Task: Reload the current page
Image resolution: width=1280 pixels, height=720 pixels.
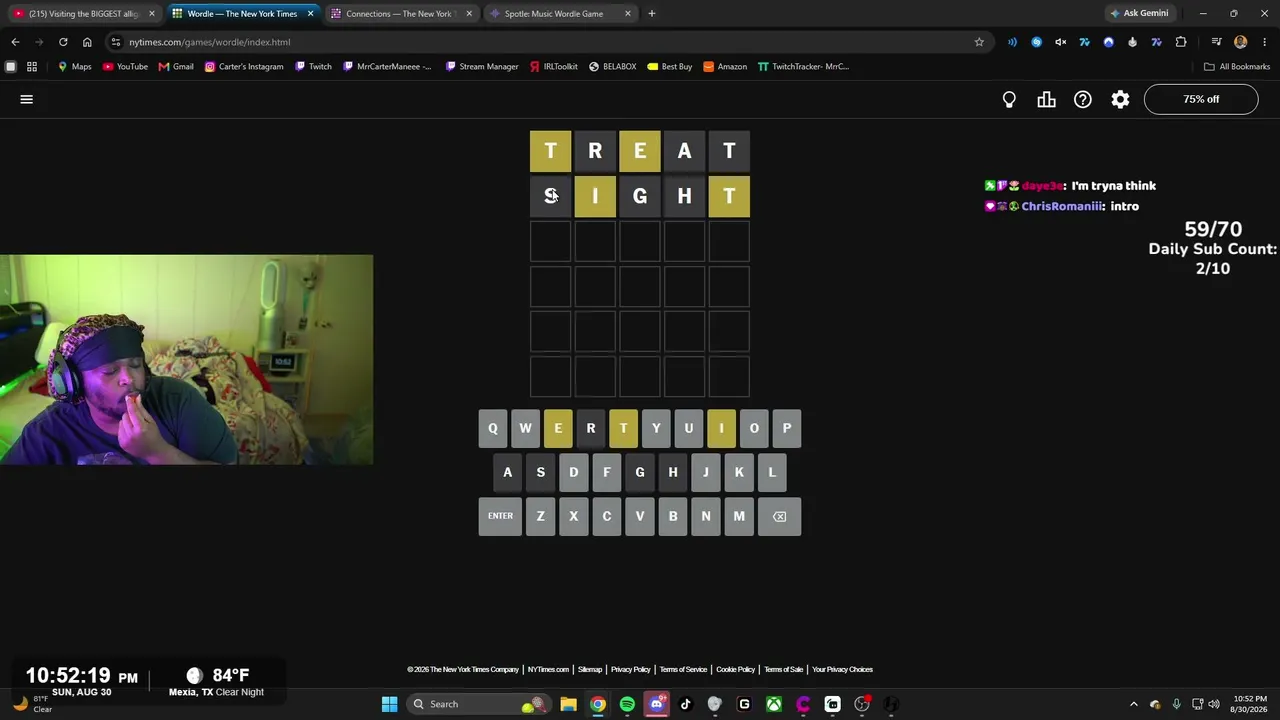Action: [x=63, y=42]
